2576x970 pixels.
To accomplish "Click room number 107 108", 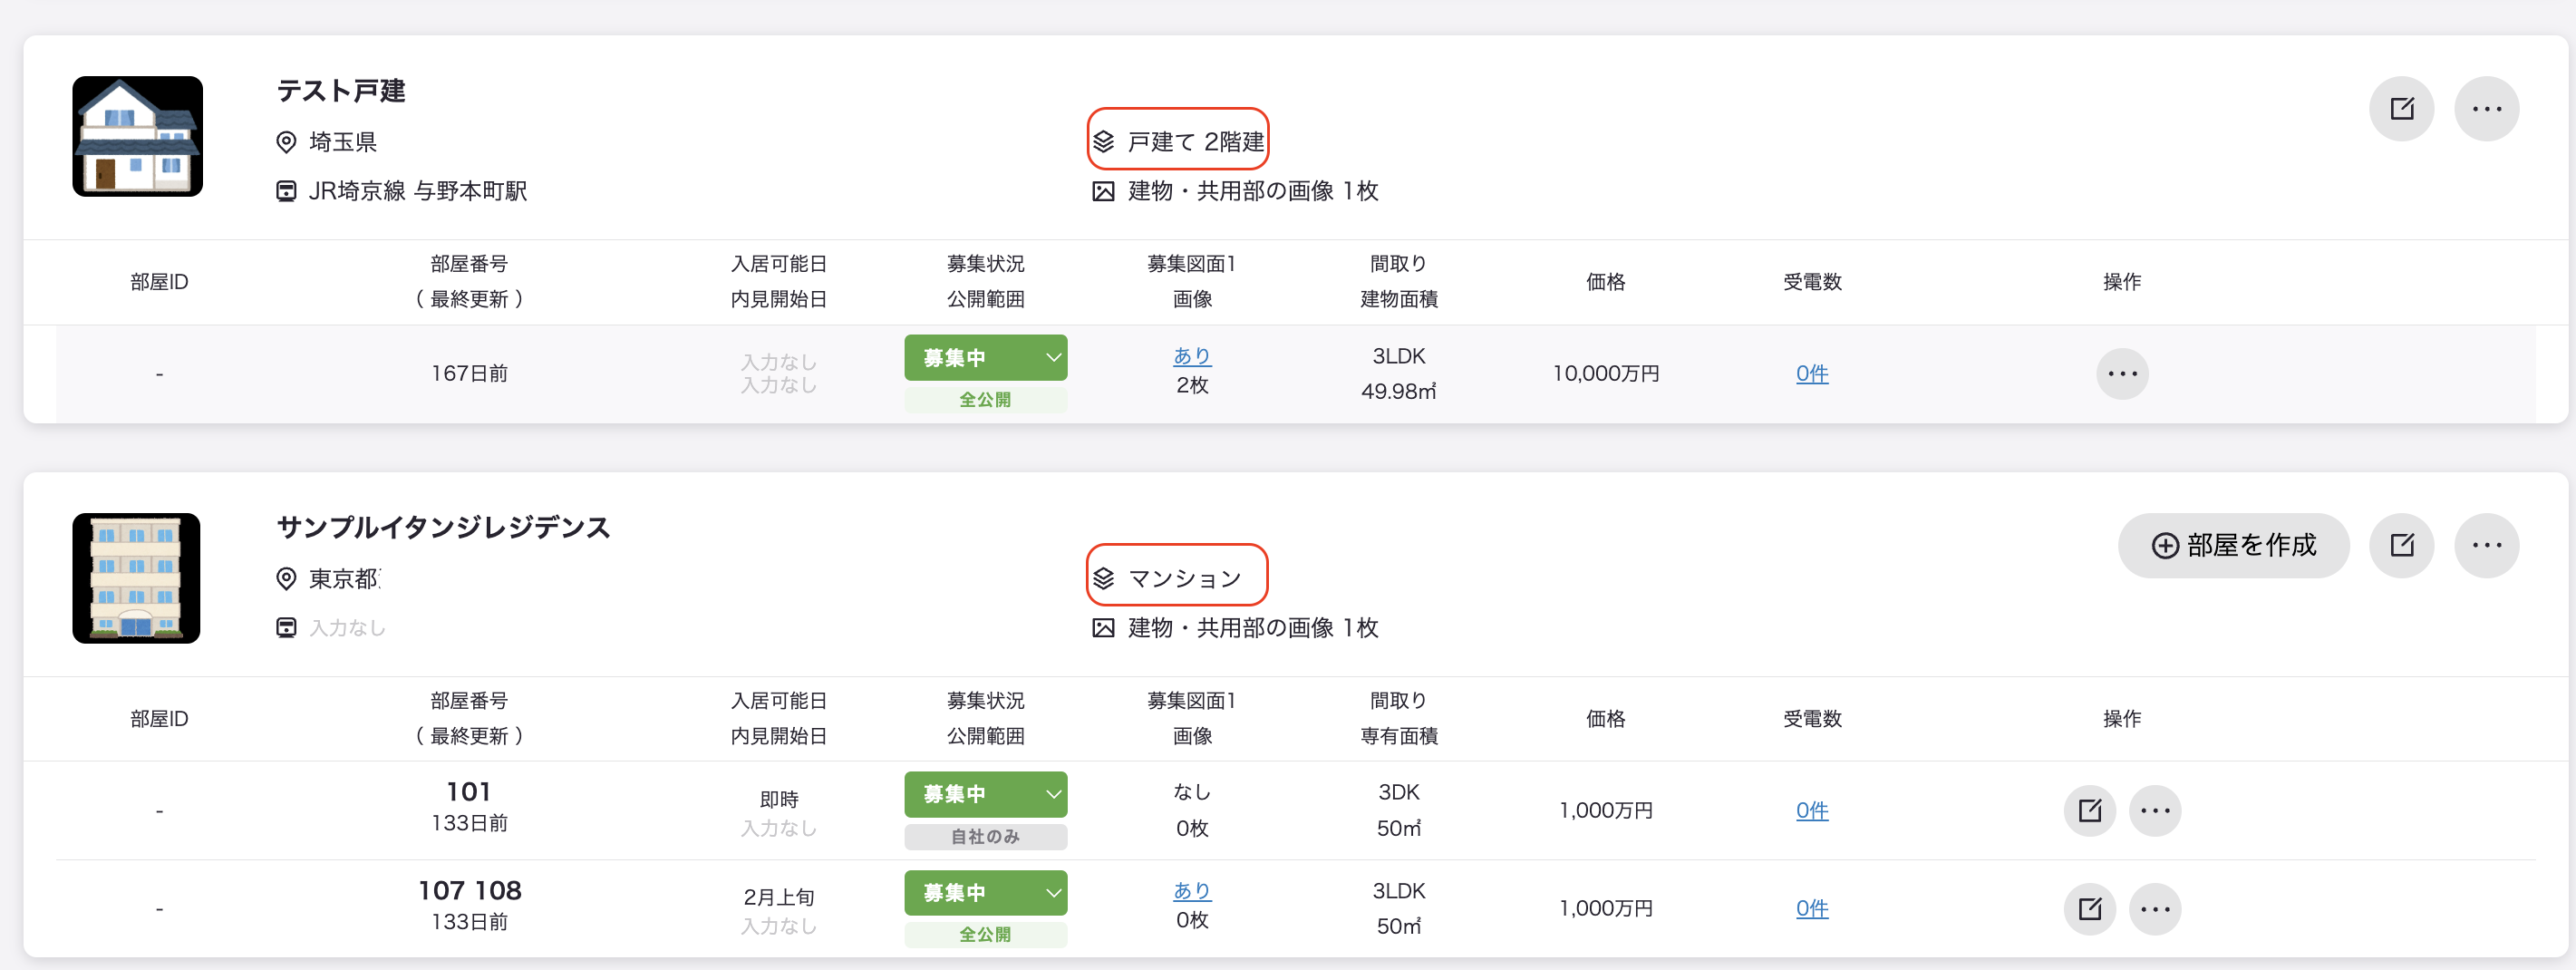I will point(469,890).
